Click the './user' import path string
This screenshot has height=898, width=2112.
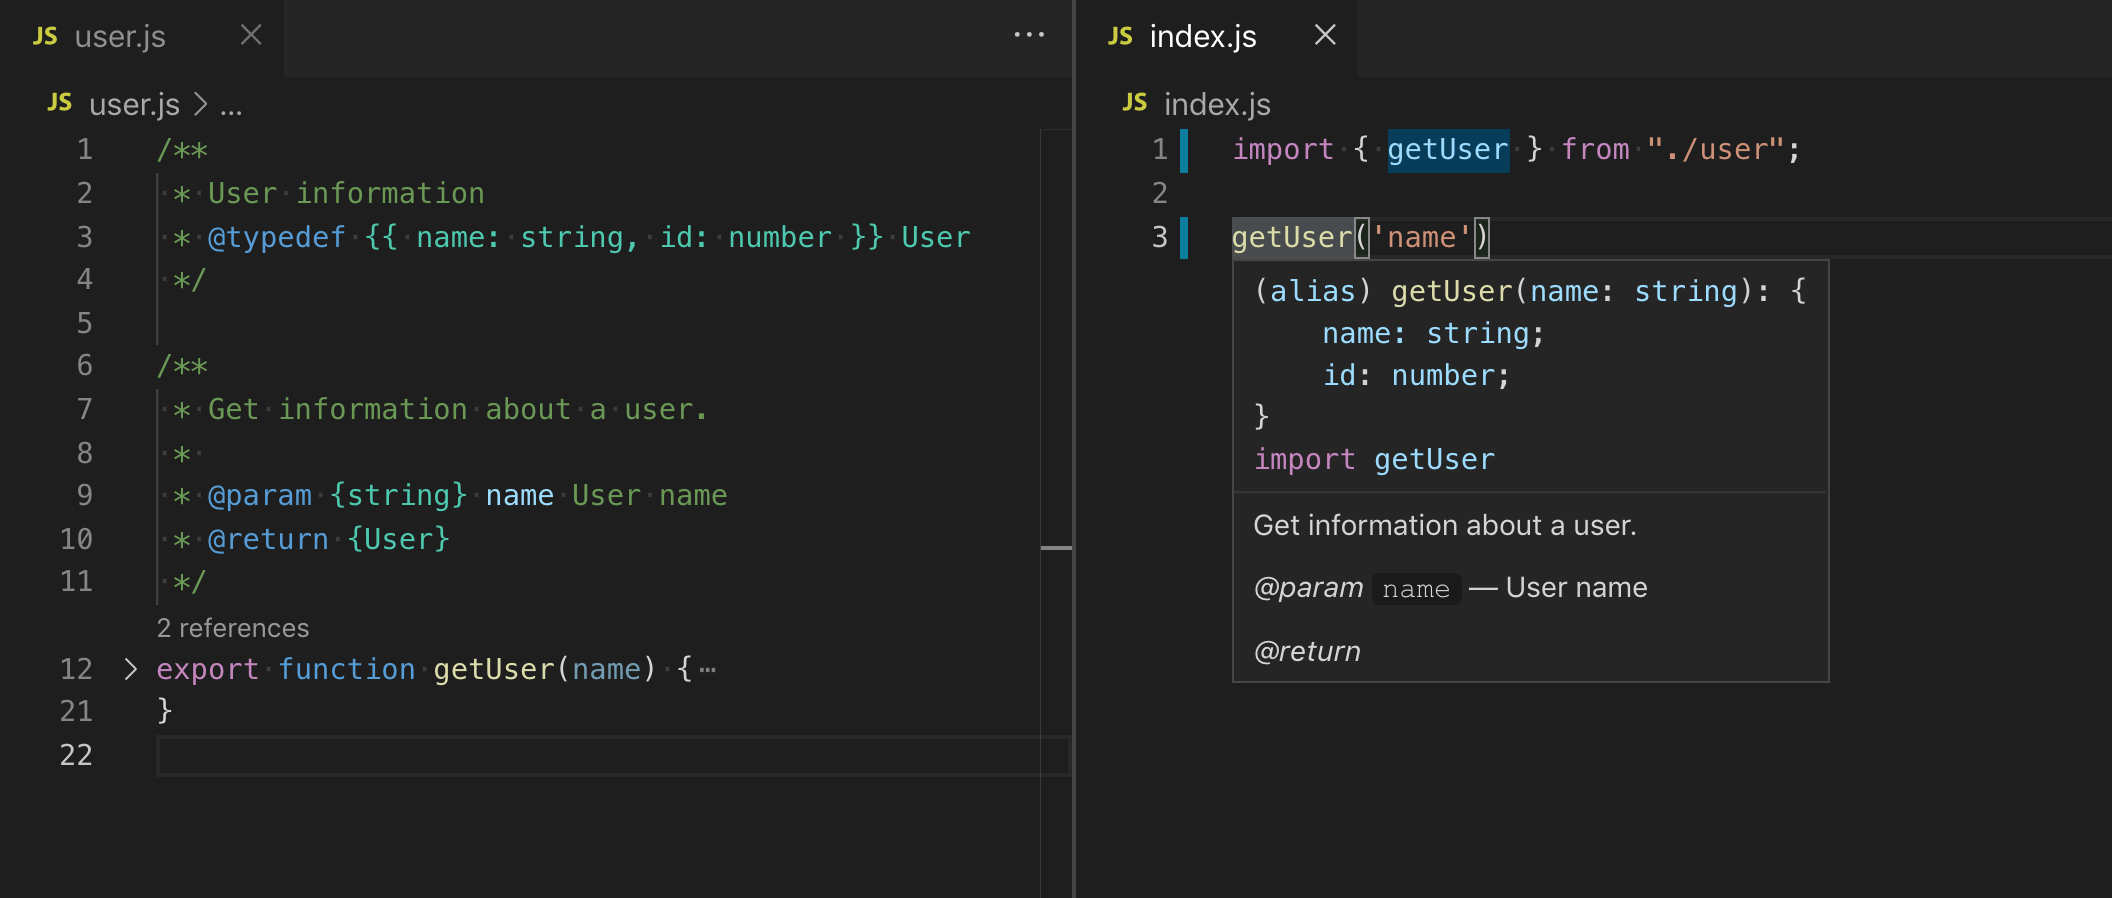[1714, 150]
